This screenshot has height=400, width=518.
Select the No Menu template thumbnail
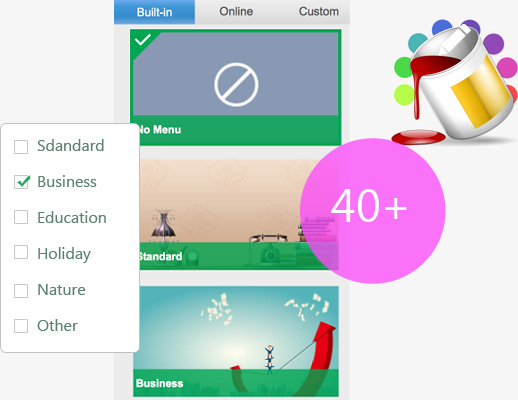coord(236,87)
